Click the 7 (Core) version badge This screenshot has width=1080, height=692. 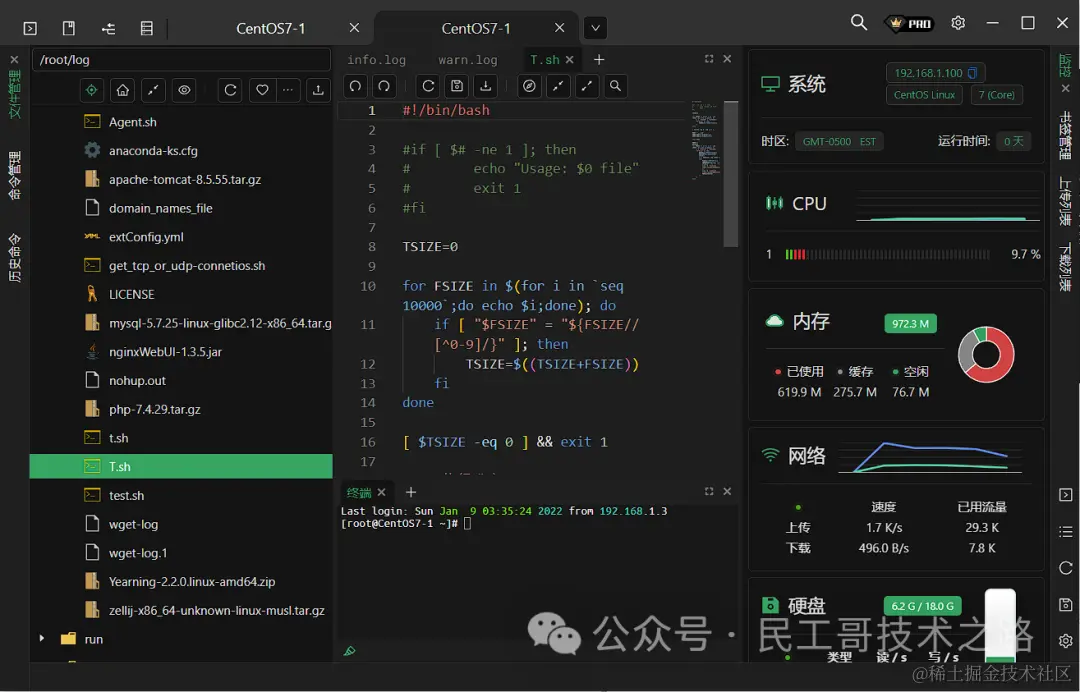pos(997,95)
